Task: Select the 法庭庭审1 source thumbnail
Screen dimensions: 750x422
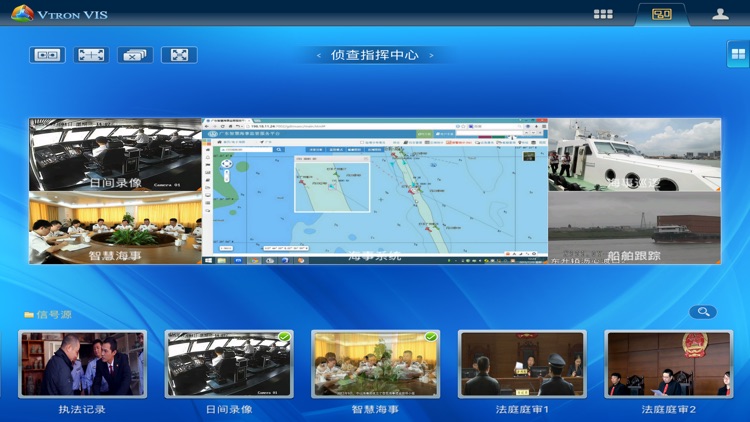Action: tap(522, 364)
